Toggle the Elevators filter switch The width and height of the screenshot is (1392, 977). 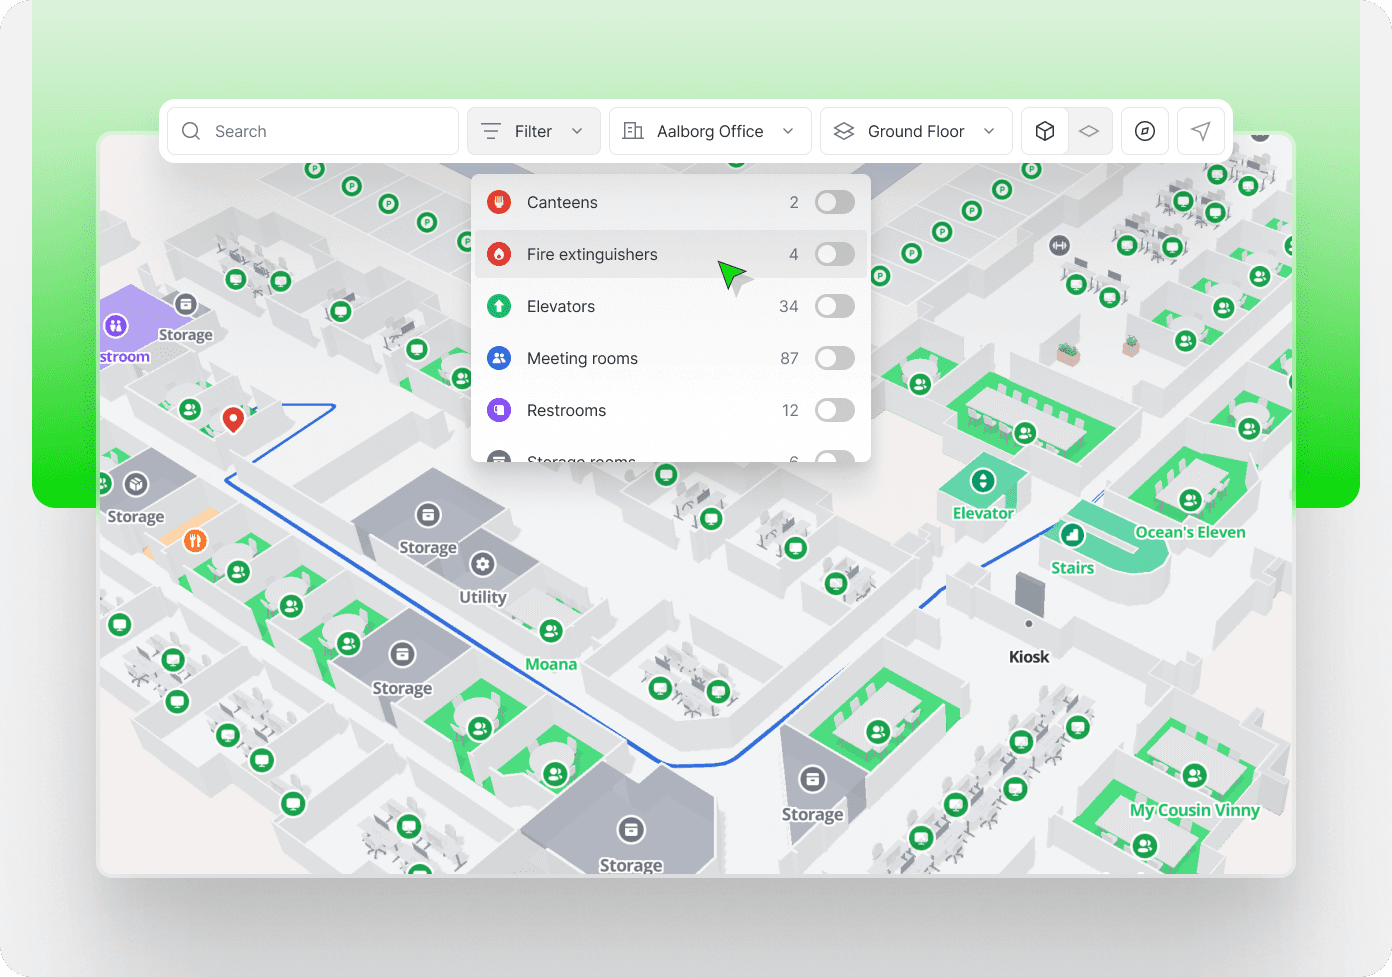point(835,306)
